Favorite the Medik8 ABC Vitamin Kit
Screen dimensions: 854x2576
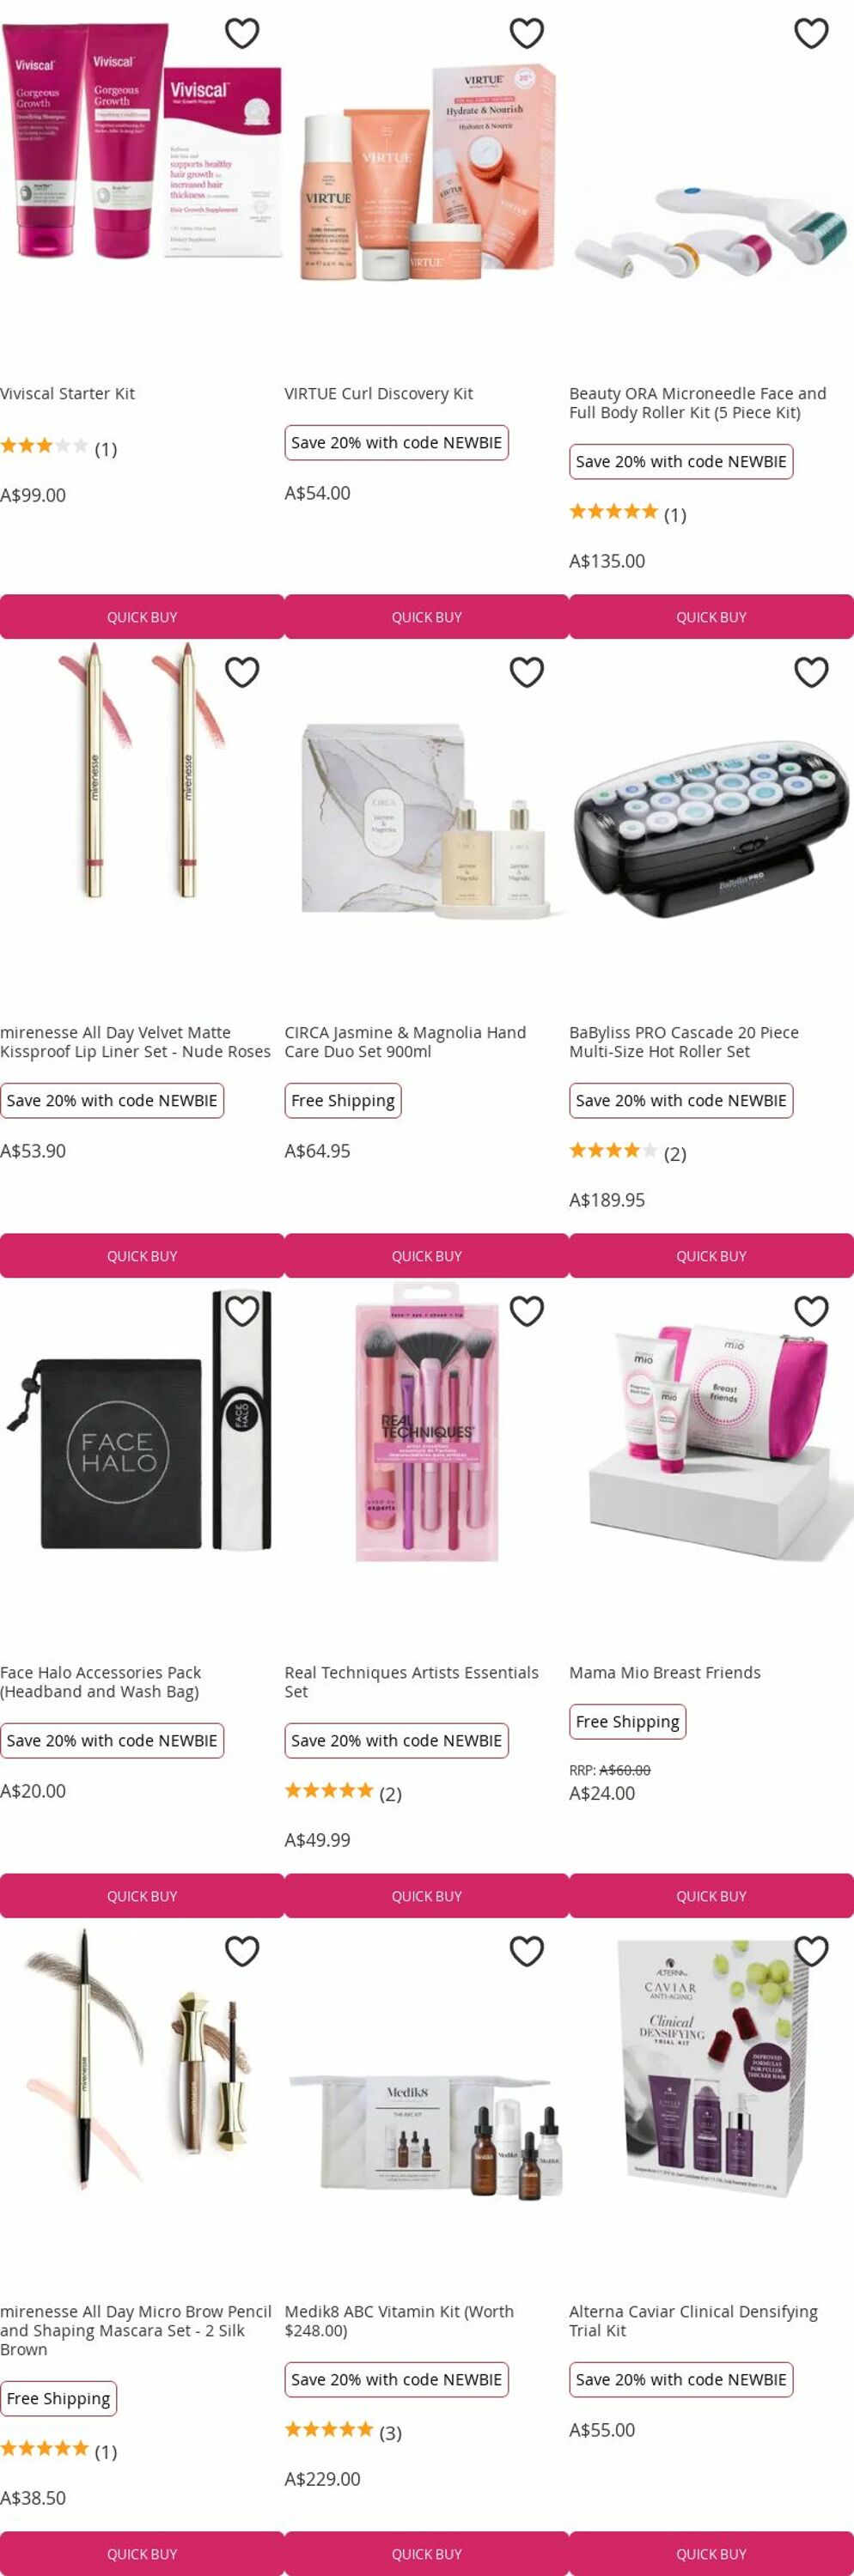527,1951
